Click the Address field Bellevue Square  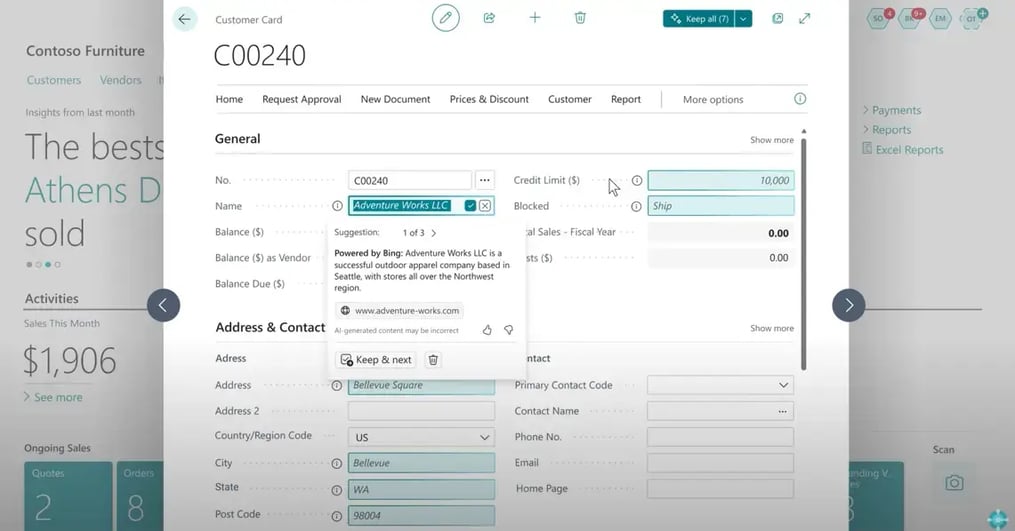(x=421, y=385)
